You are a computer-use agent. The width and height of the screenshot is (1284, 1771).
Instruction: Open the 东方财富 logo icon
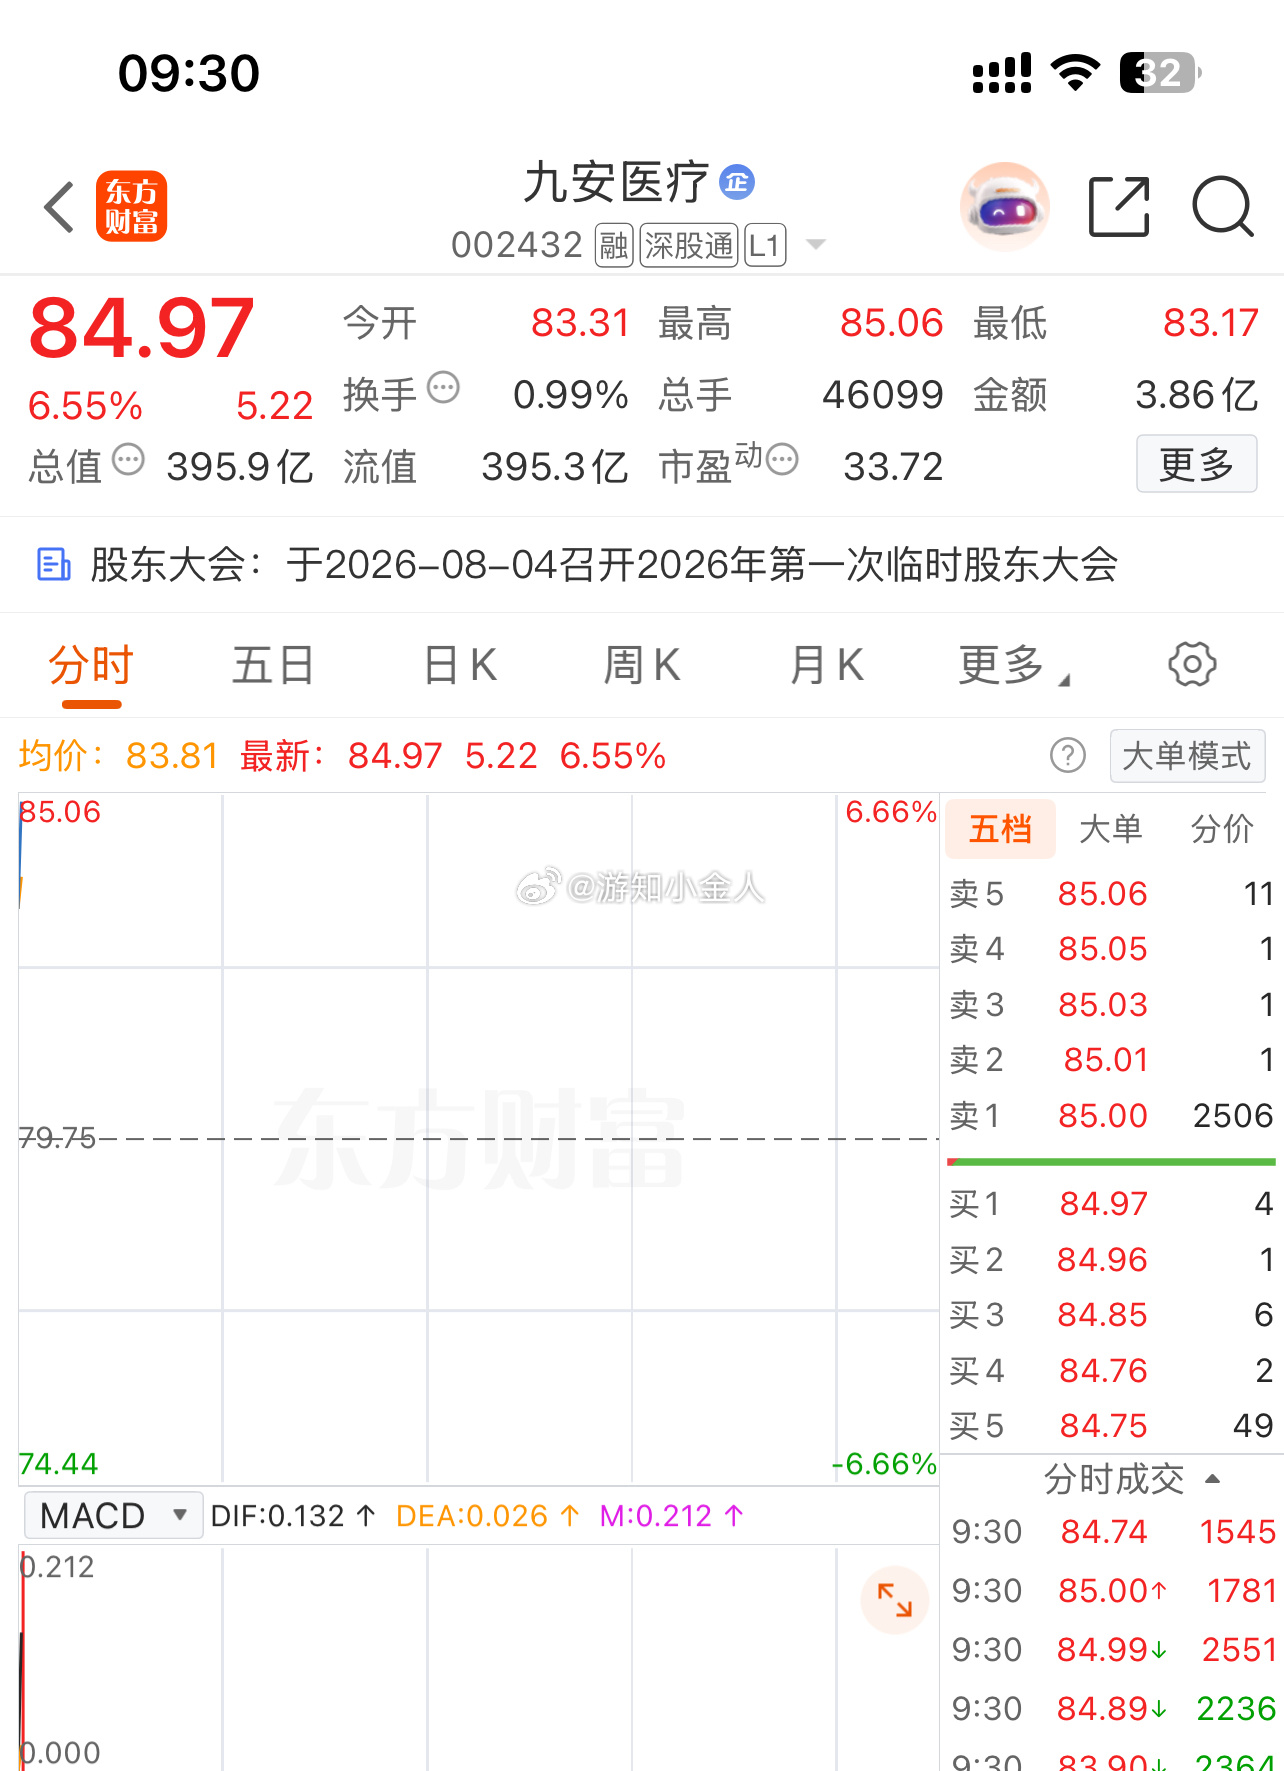point(131,206)
